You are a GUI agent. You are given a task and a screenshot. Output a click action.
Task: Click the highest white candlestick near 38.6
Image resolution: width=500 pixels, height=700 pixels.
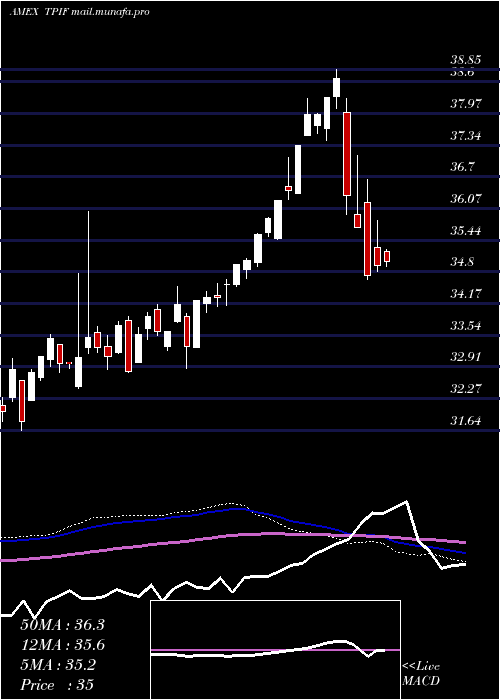coord(337,87)
